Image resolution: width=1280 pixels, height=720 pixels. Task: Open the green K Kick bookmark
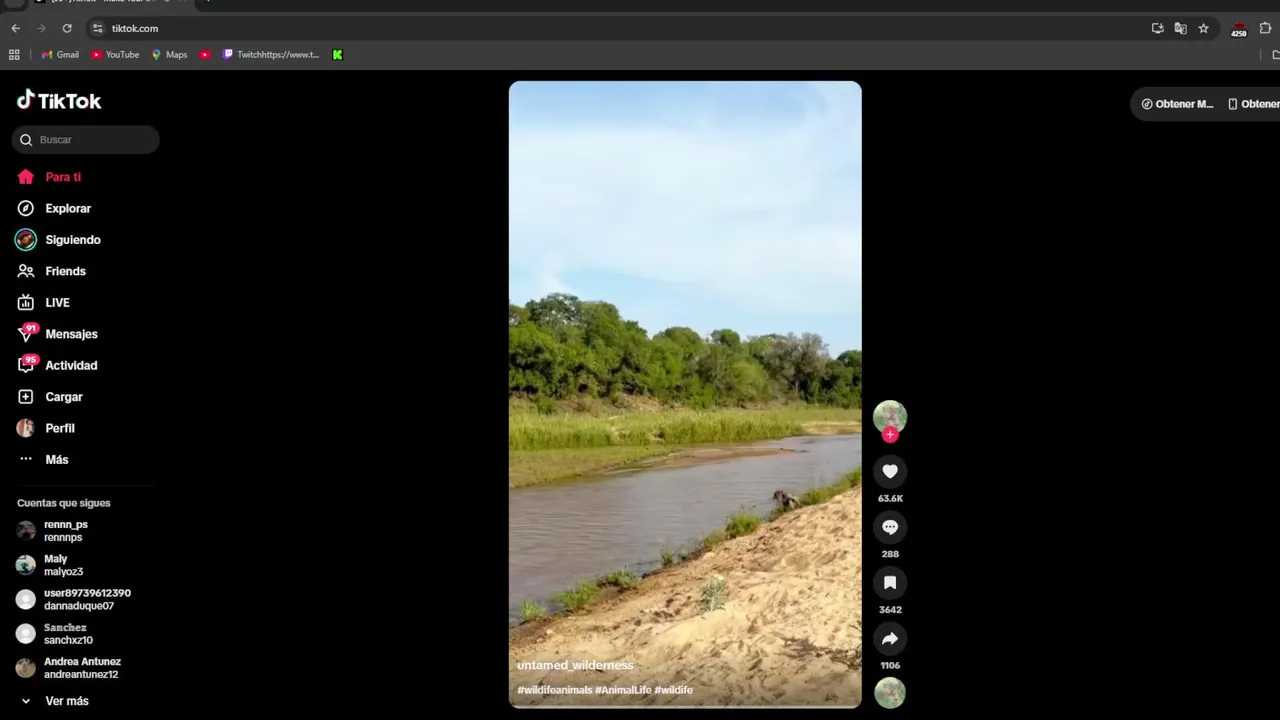(x=337, y=55)
